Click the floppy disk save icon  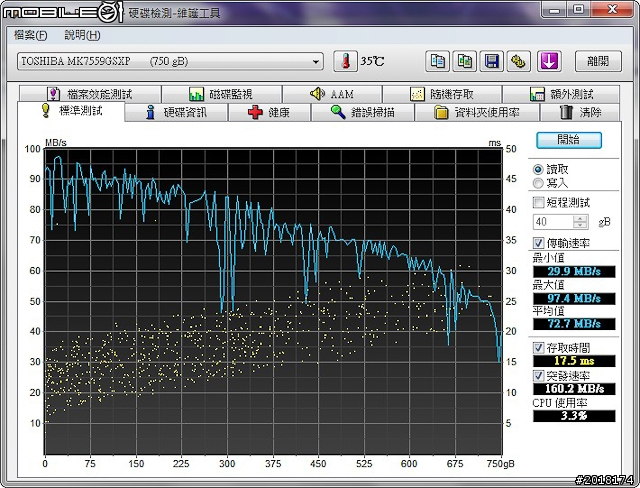click(x=492, y=61)
